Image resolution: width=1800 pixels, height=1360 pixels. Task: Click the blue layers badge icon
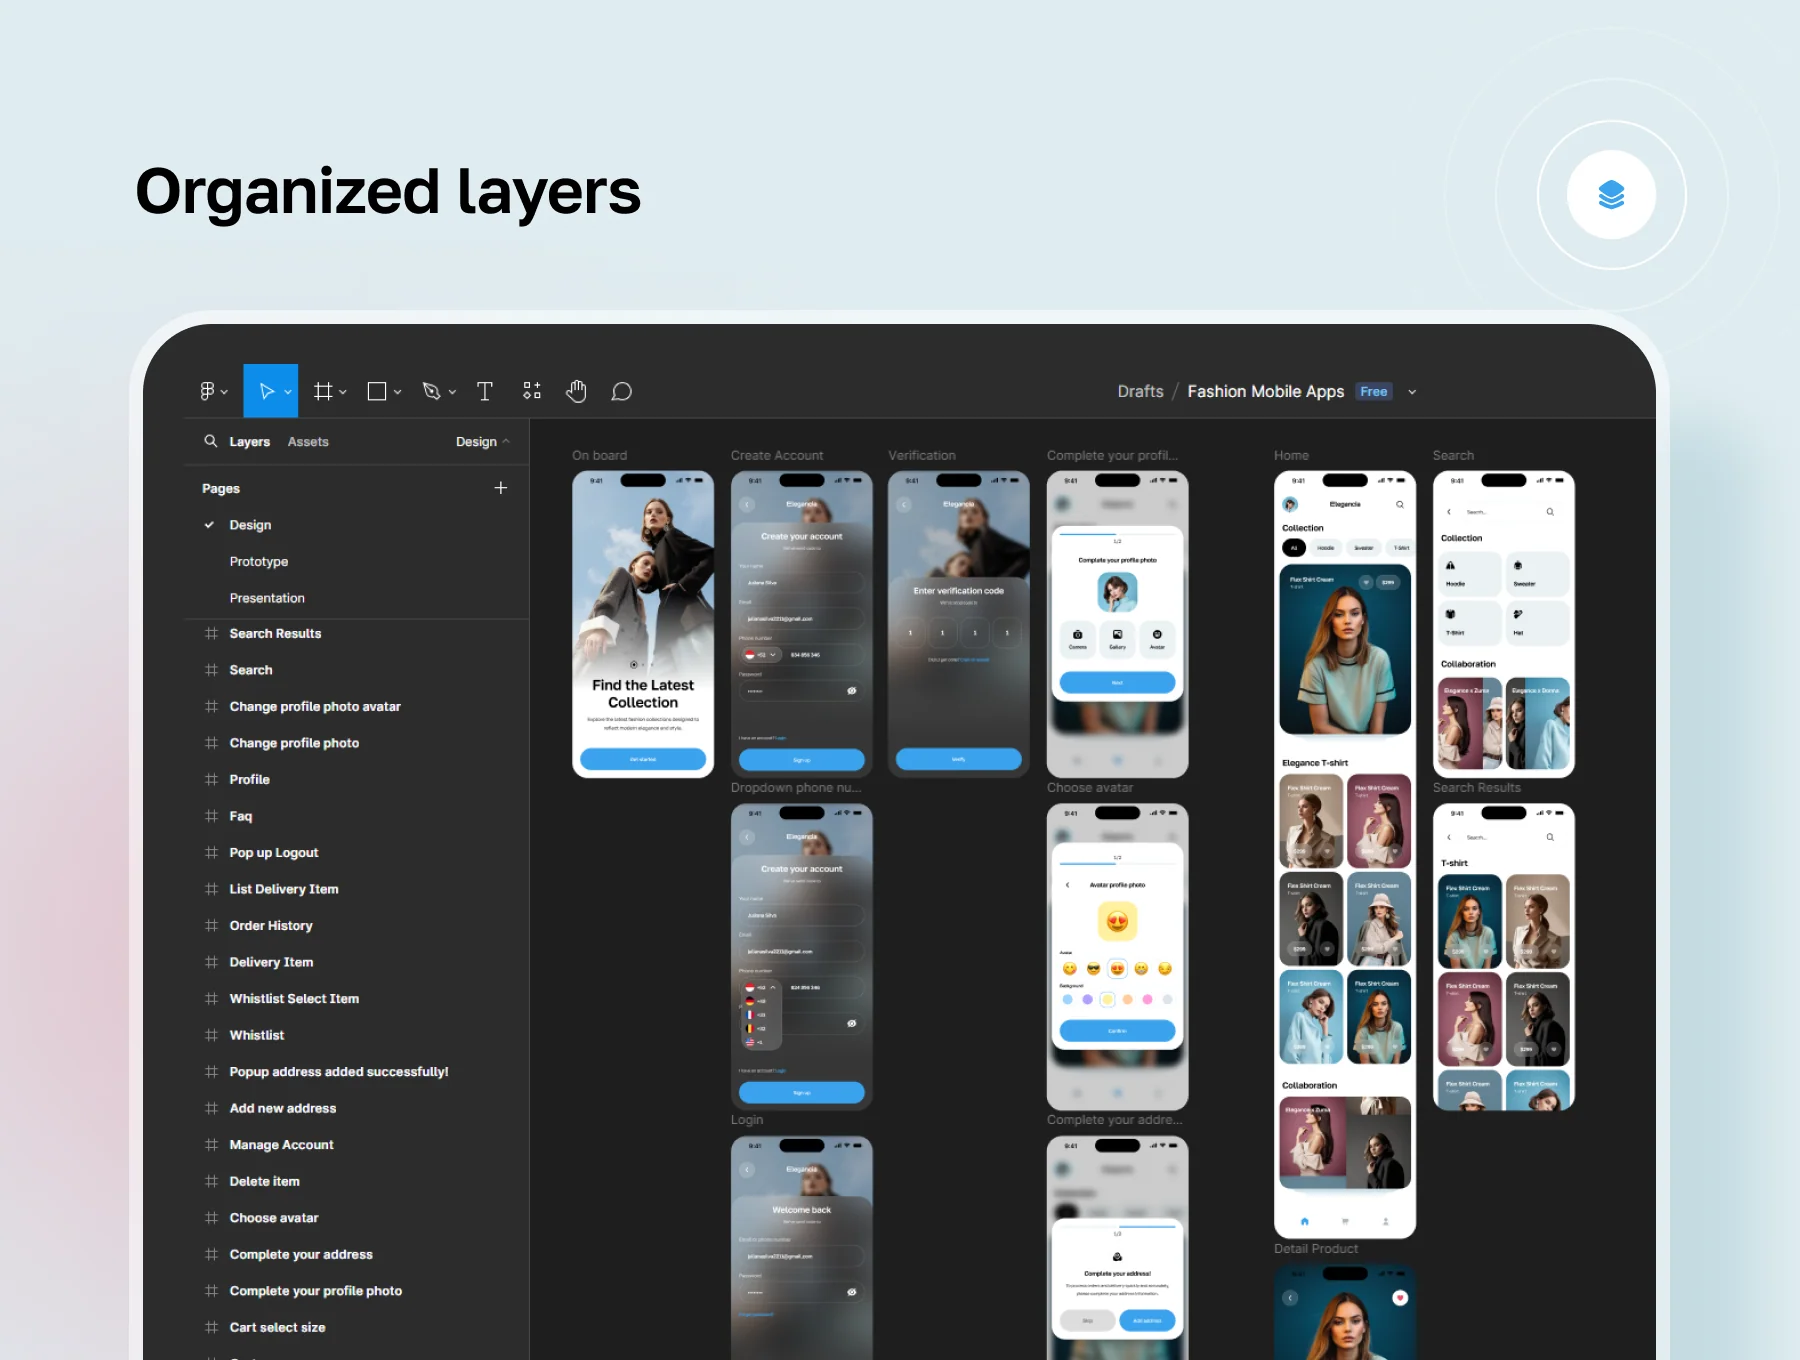coord(1611,194)
